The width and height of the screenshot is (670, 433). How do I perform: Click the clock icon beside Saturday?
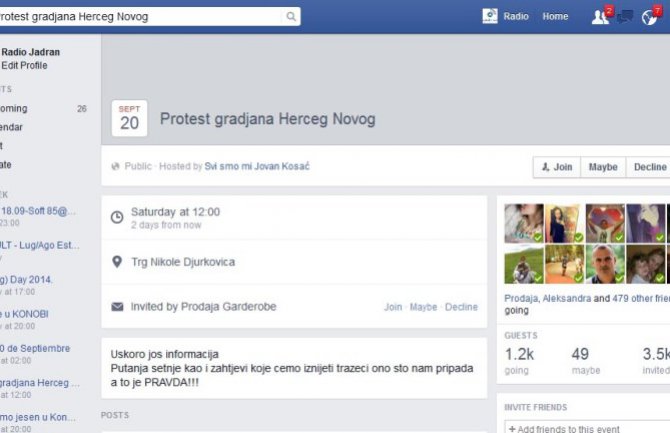point(117,216)
